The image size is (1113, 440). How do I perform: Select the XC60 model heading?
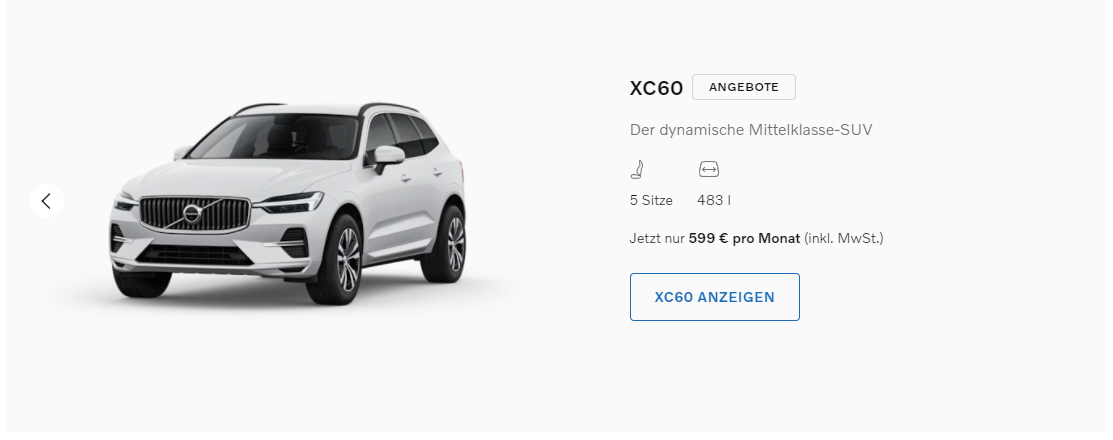click(656, 88)
